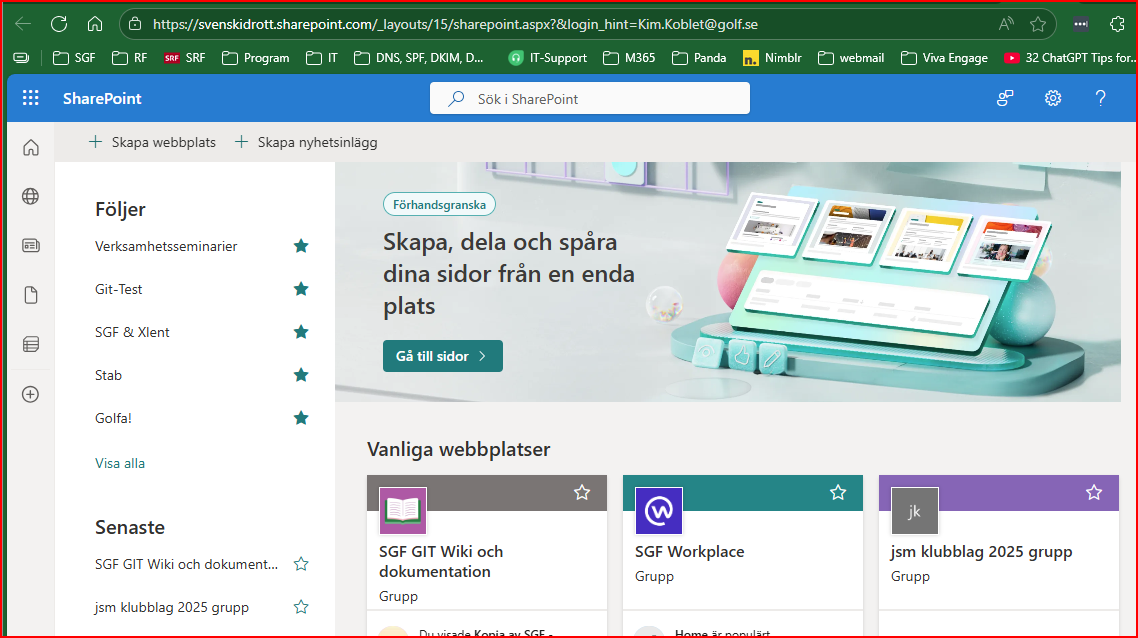Screen dimensions: 1138x638
Task: Open the SRF bookmark
Action: coord(185,58)
